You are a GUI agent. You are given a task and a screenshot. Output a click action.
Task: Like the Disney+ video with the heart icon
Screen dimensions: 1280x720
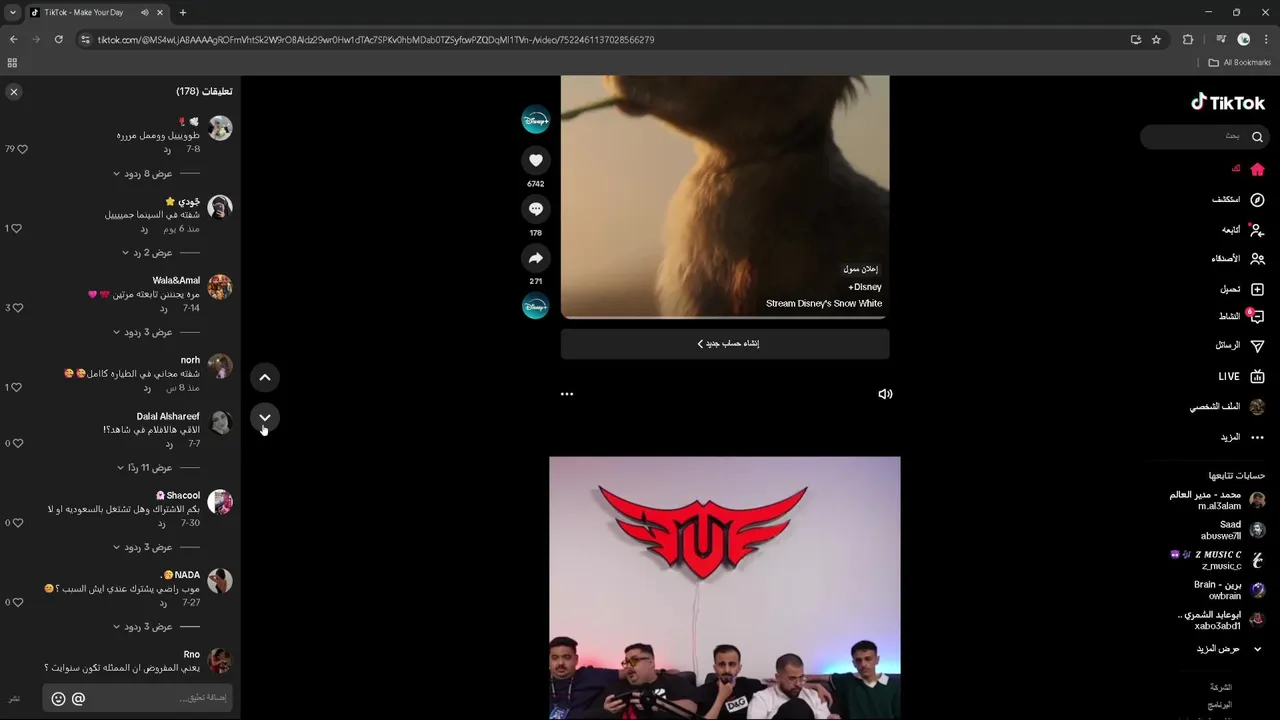[536, 160]
